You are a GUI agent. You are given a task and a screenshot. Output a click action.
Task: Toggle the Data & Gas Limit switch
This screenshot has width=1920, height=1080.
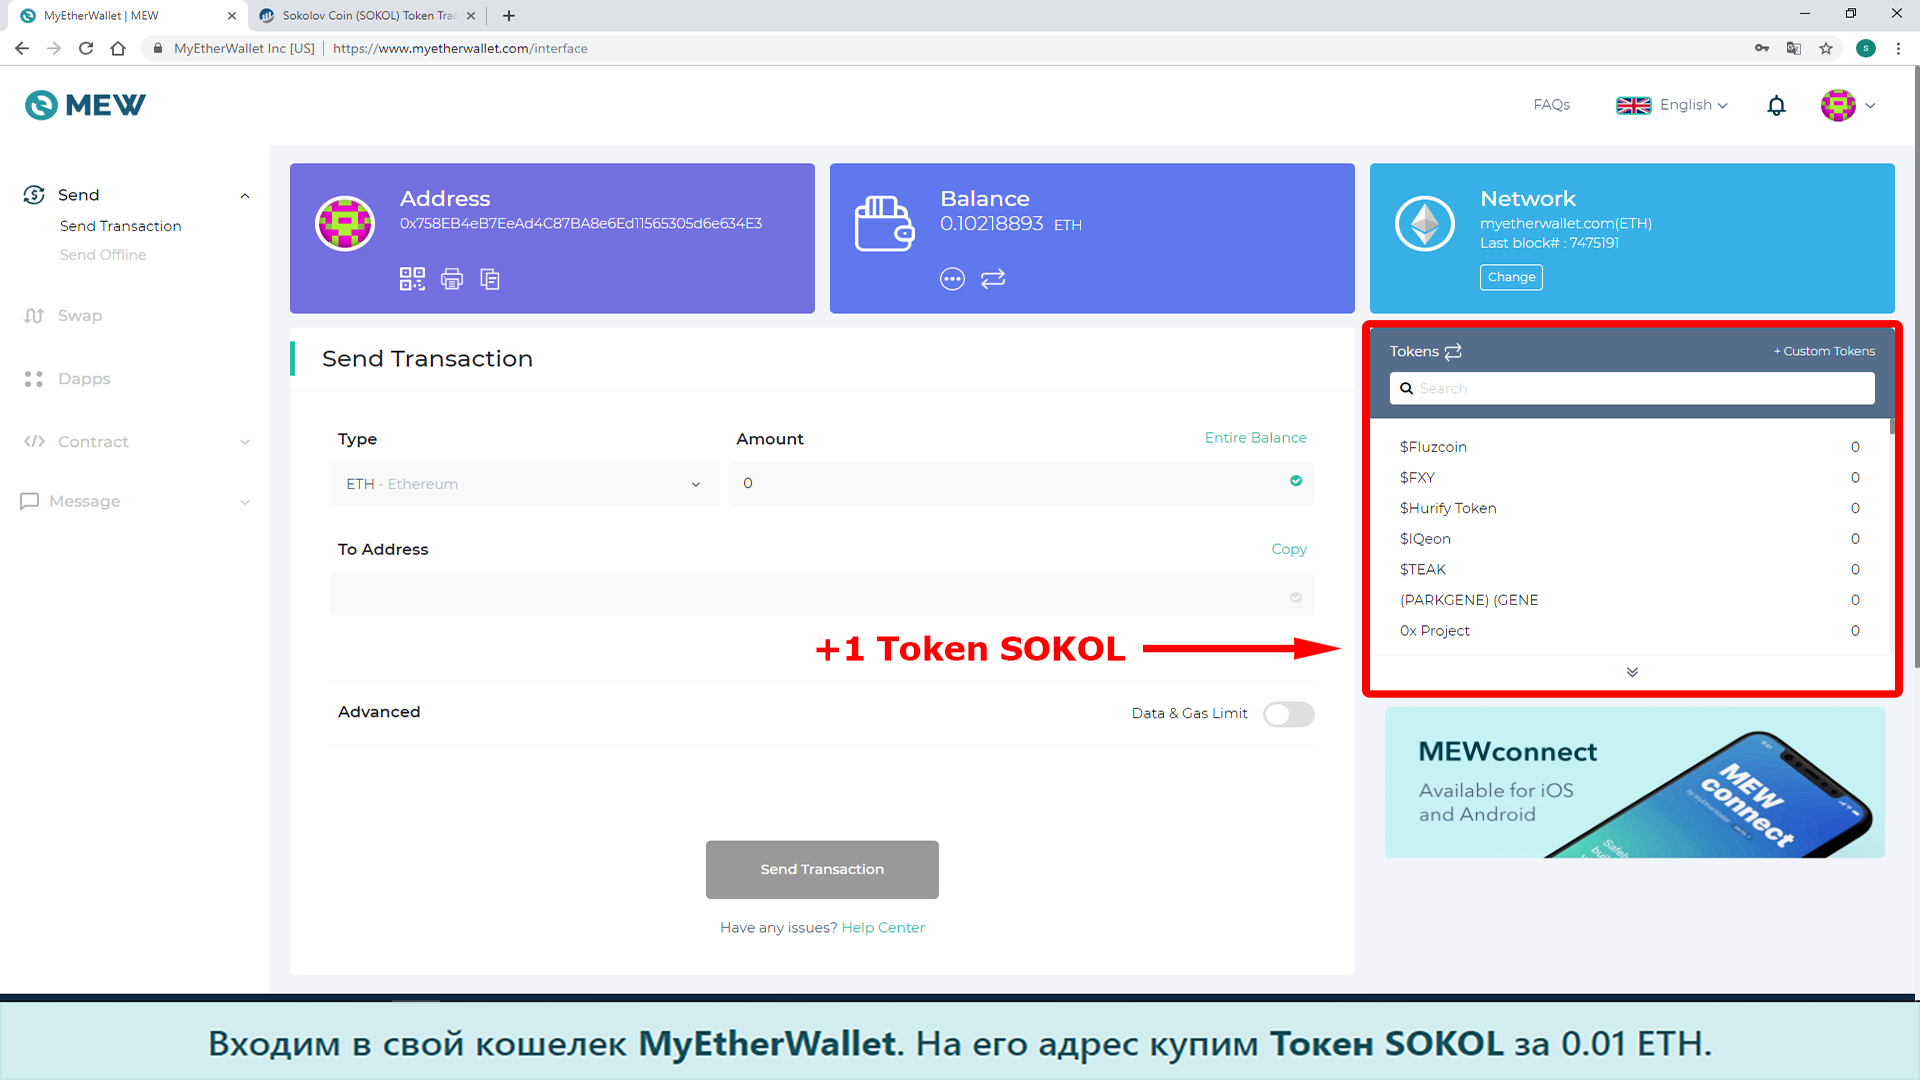(x=1288, y=714)
